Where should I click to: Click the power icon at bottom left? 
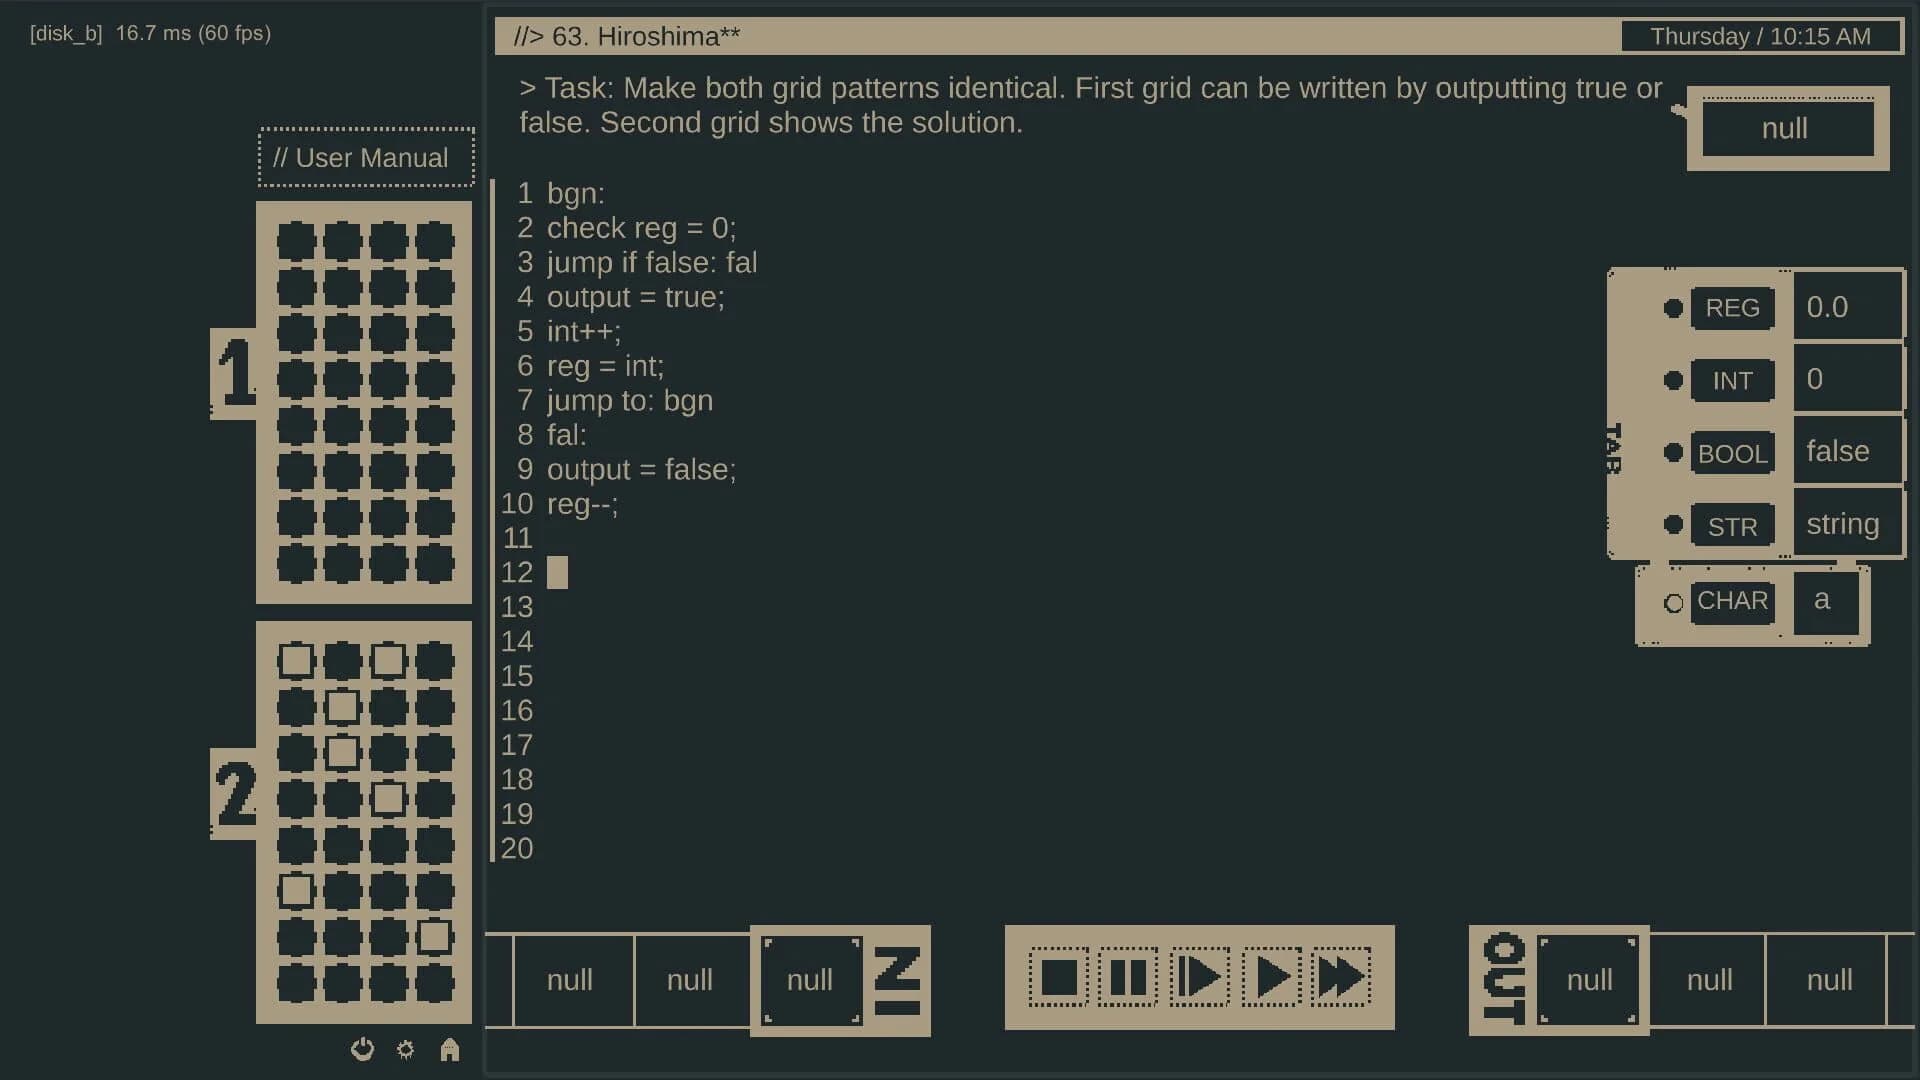click(x=362, y=1050)
